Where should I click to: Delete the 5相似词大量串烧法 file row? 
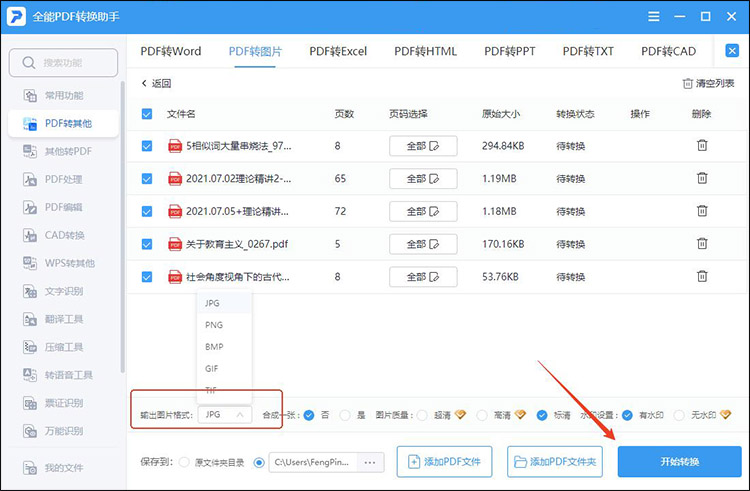tap(702, 145)
